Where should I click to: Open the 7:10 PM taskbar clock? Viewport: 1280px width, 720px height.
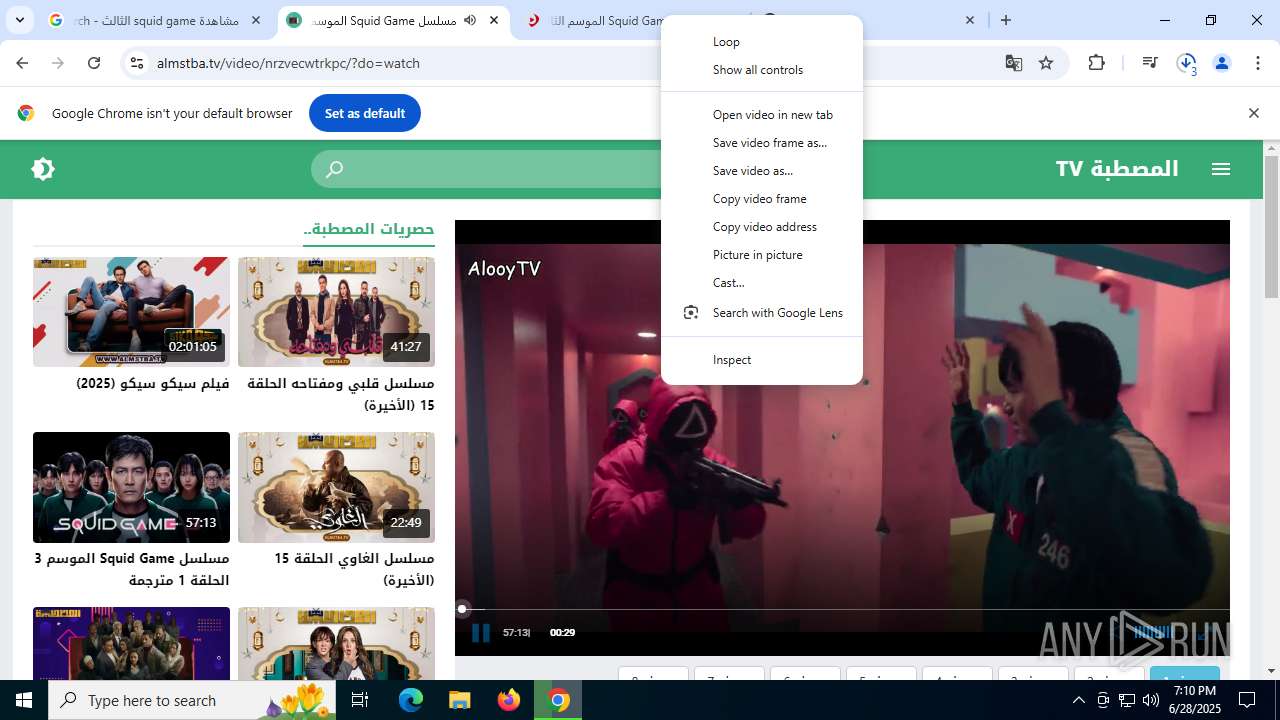(x=1195, y=700)
